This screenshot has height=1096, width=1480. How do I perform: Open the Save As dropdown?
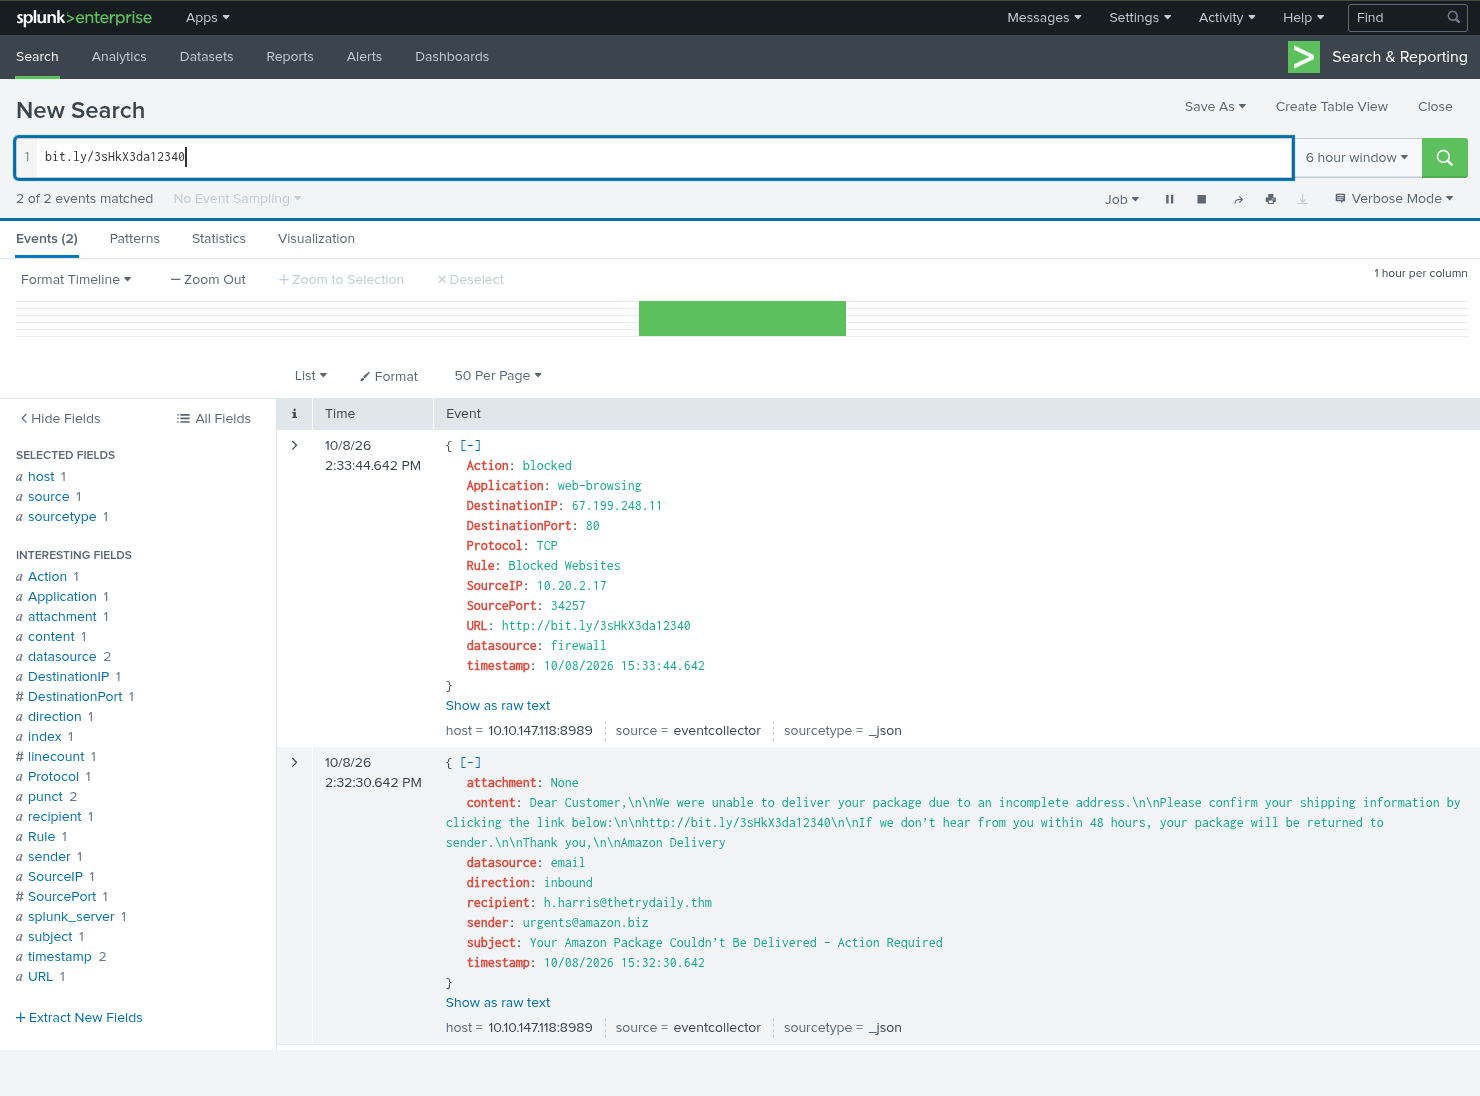[x=1215, y=107]
